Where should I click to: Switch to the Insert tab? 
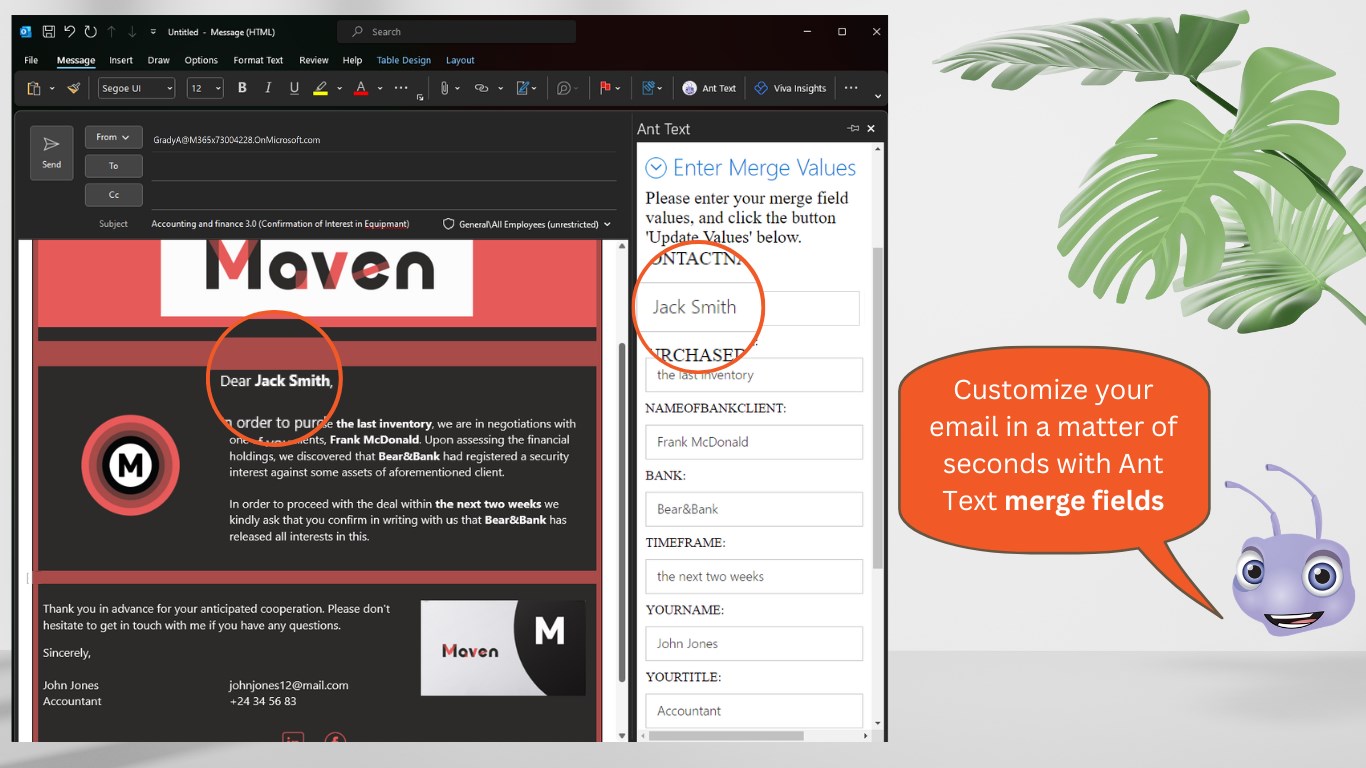pos(121,60)
